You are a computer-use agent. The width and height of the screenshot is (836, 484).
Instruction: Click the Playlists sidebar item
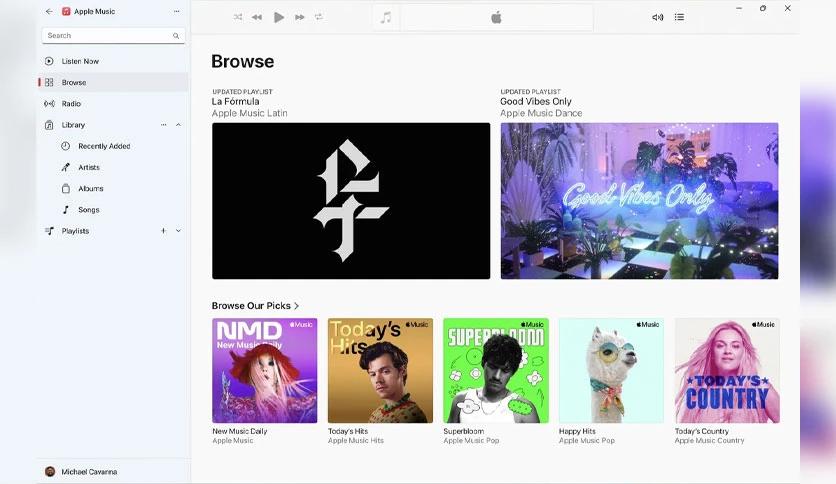[75, 231]
